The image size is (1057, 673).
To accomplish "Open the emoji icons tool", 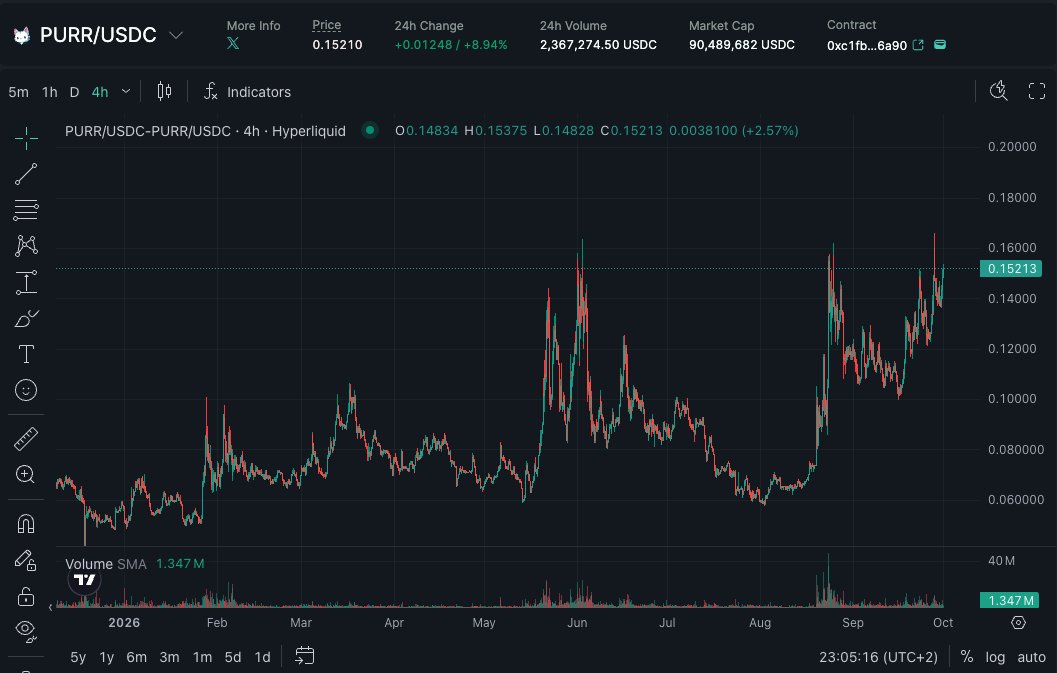I will tap(26, 390).
